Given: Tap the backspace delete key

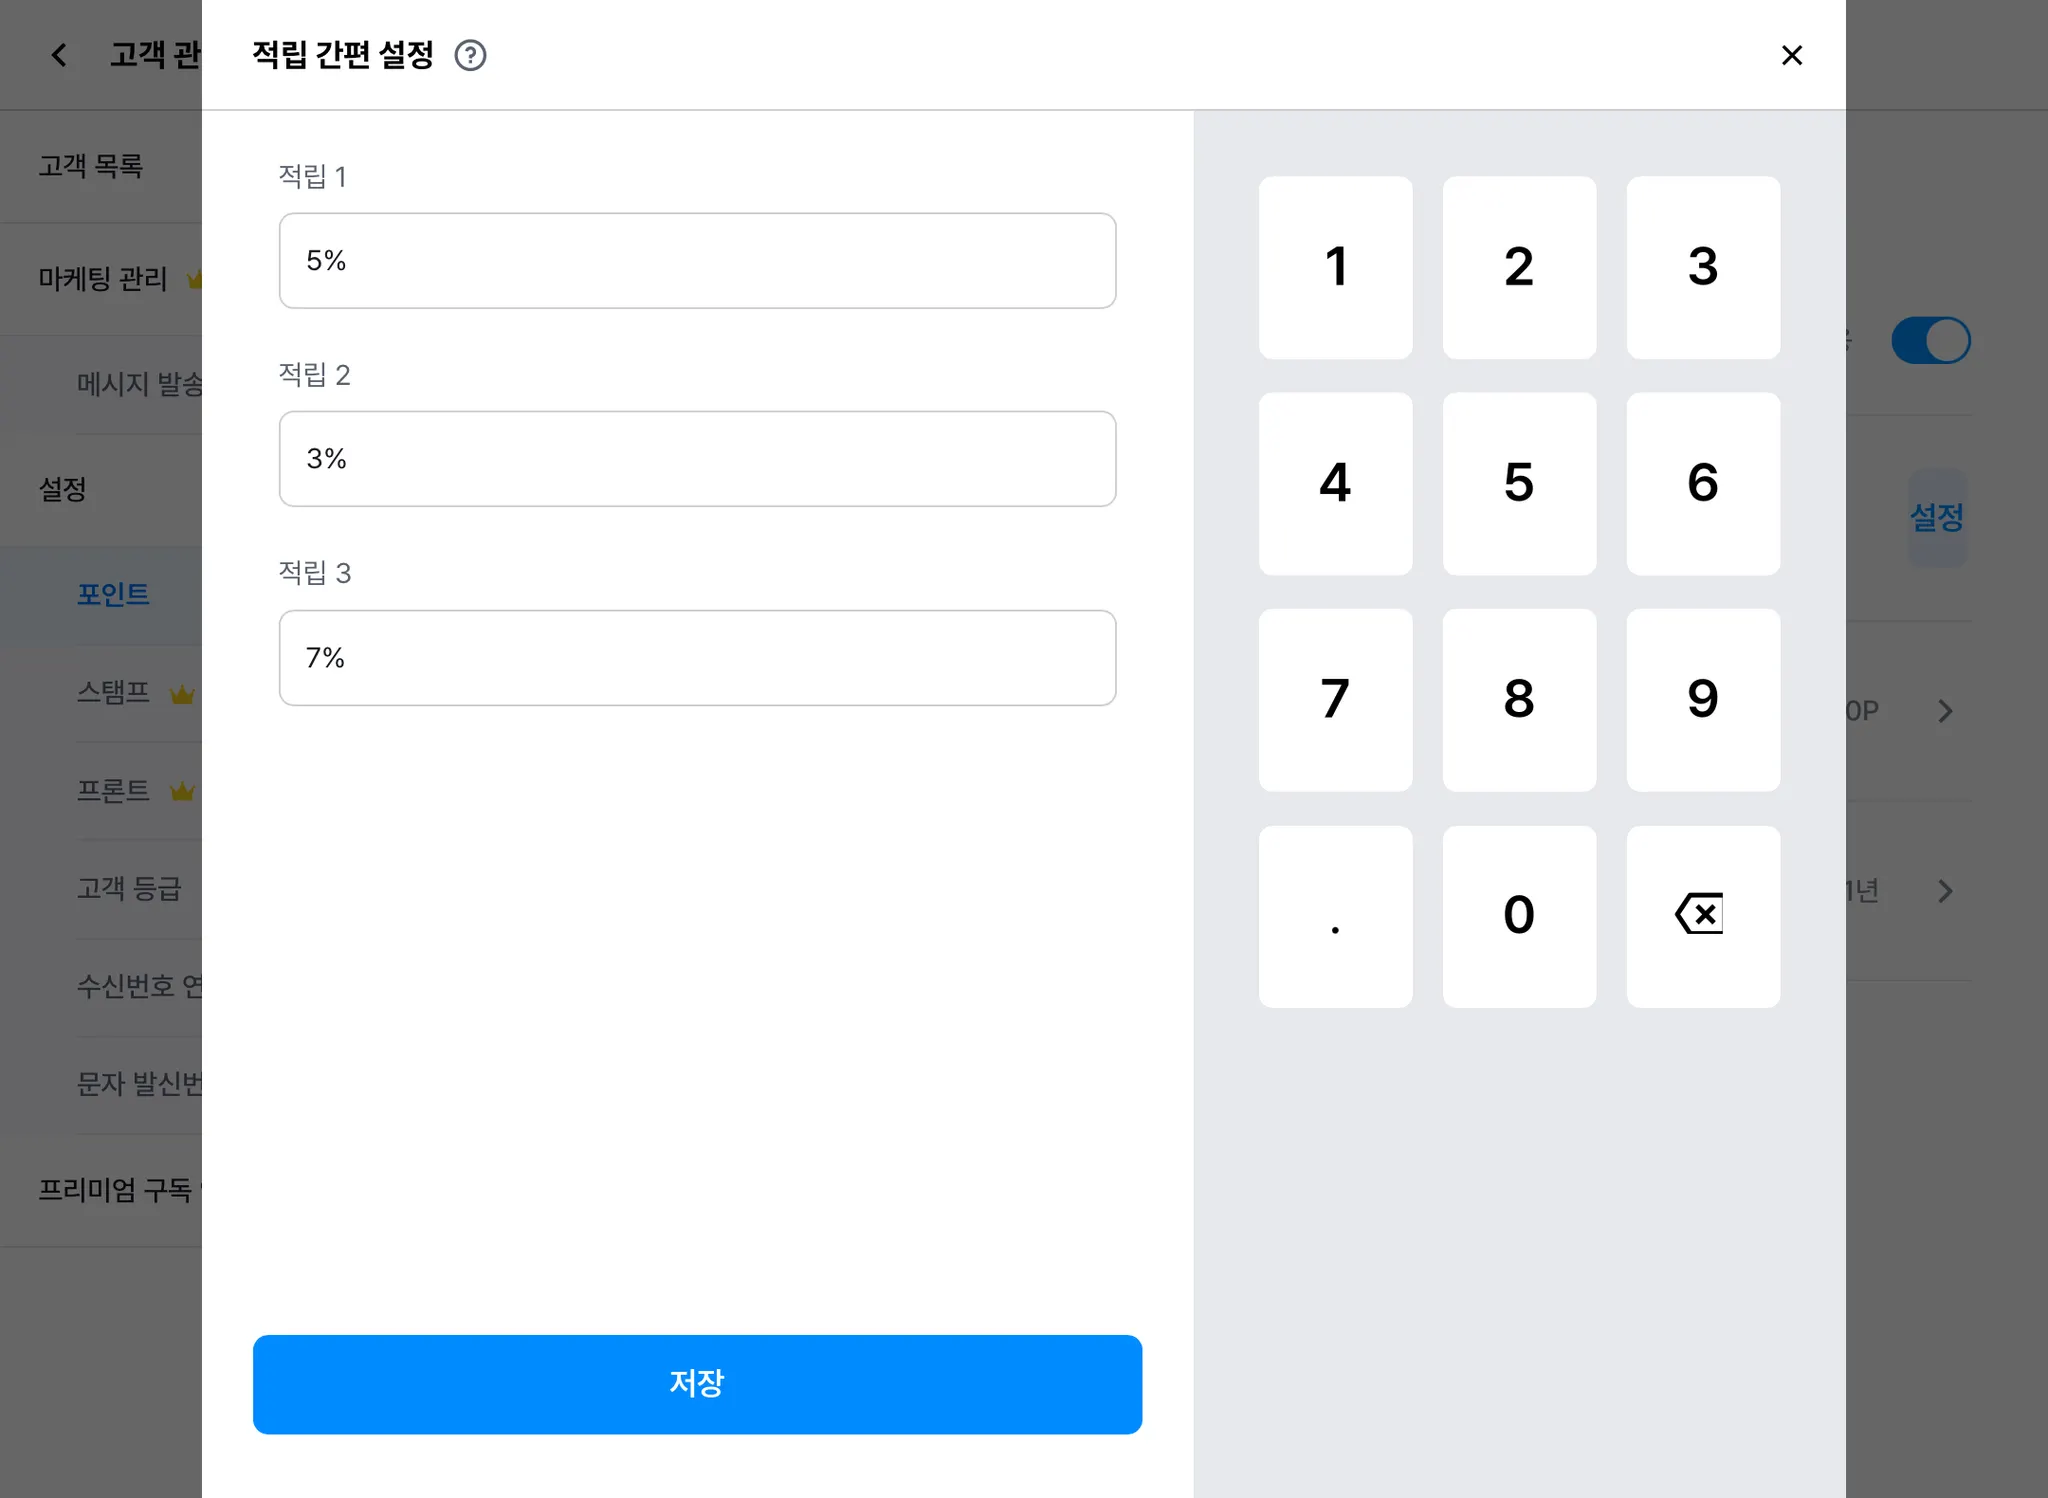Looking at the screenshot, I should coord(1702,916).
